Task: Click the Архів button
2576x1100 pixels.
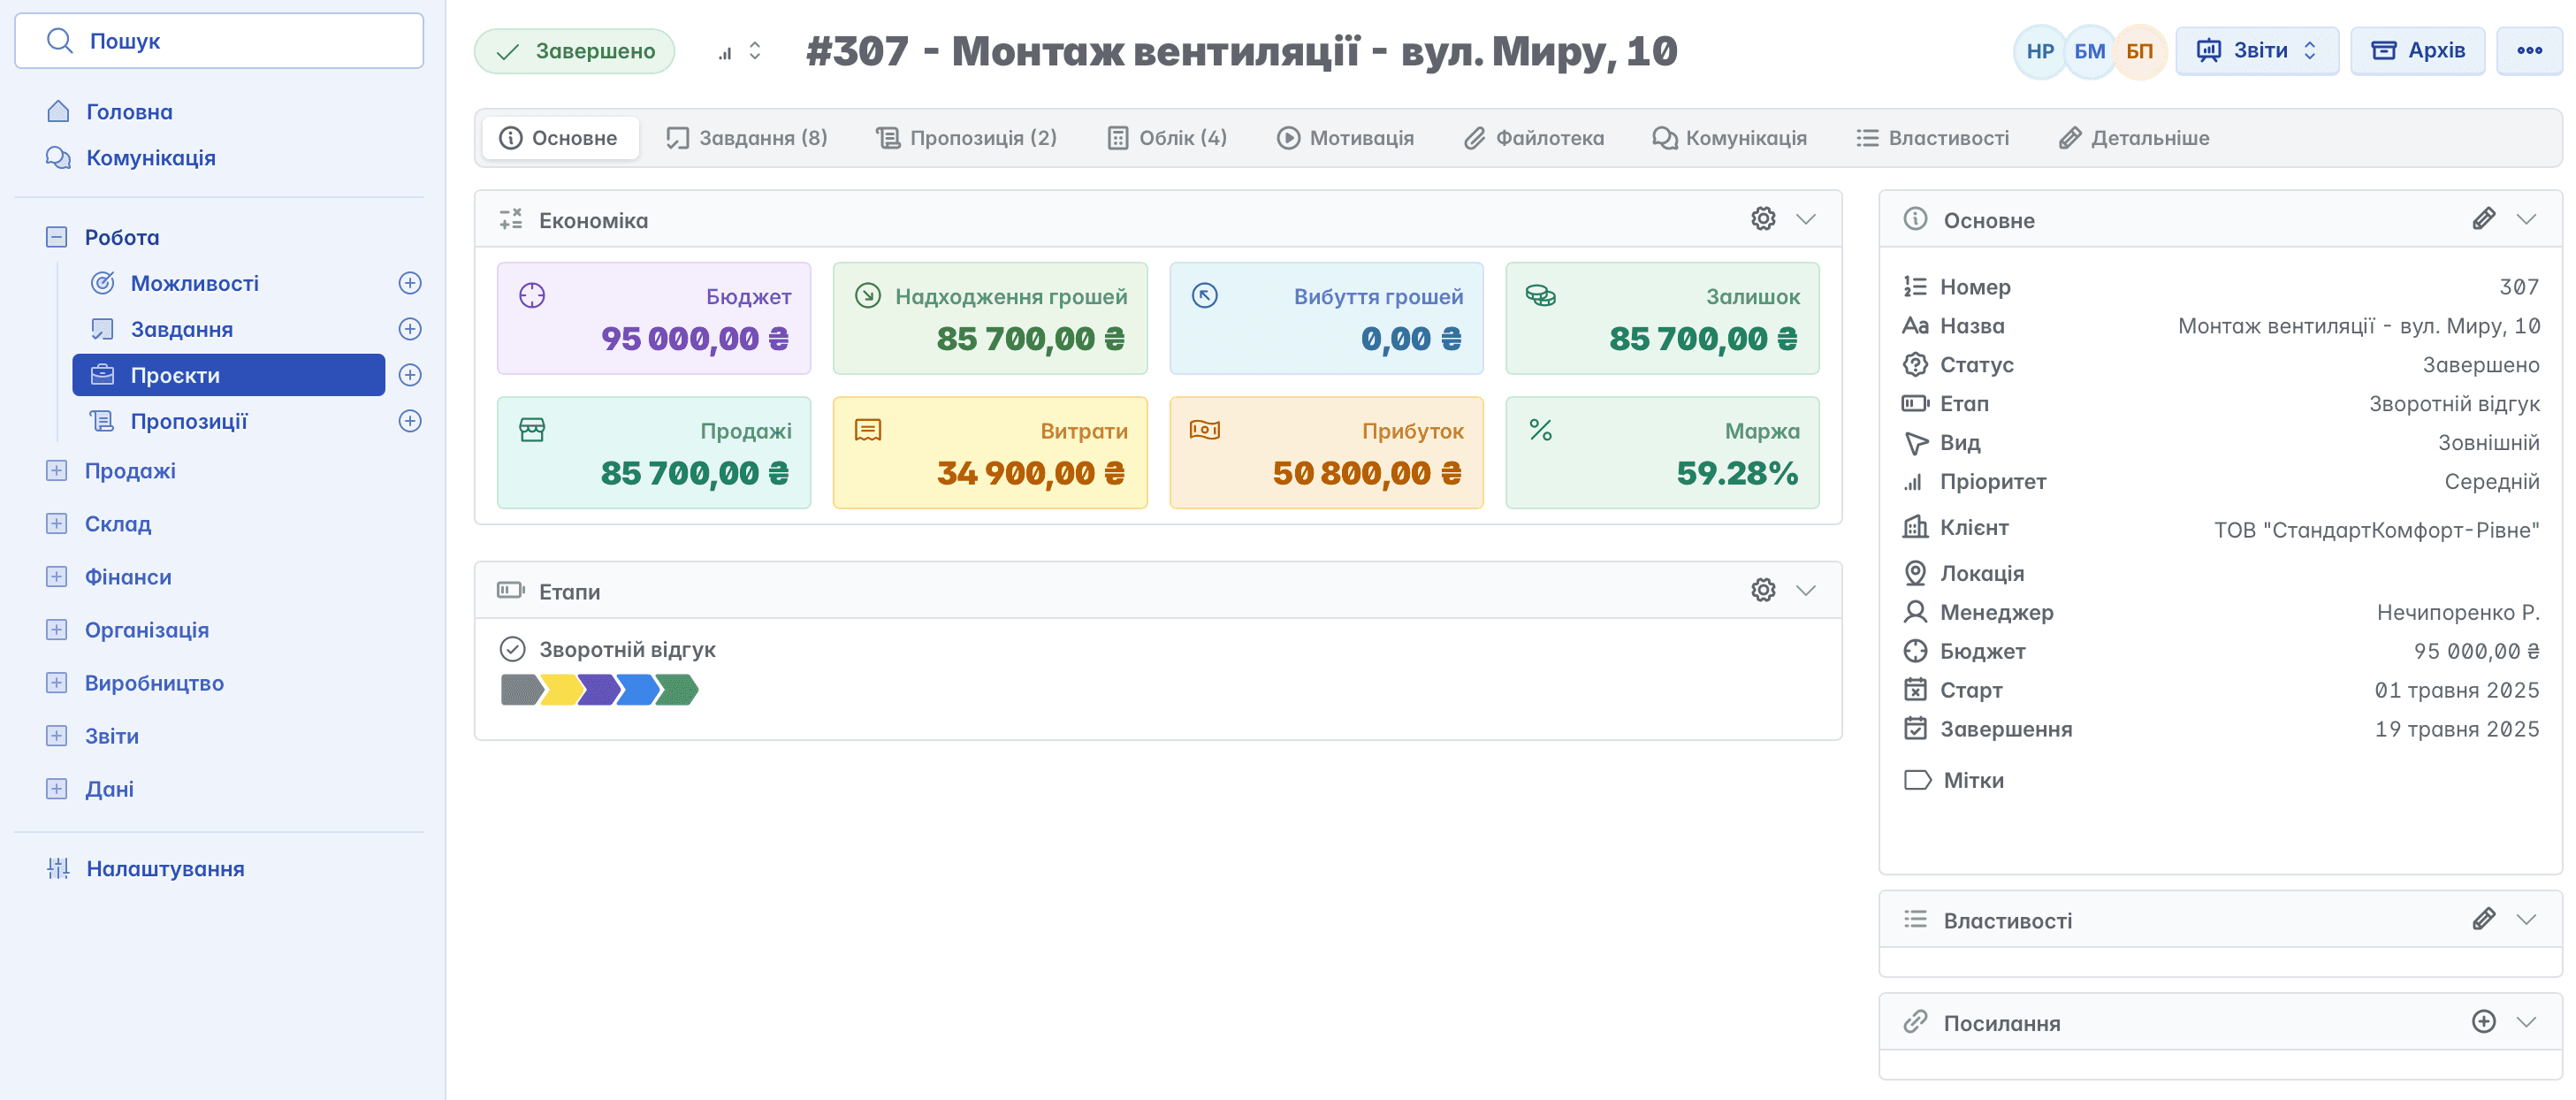Action: [x=2417, y=50]
